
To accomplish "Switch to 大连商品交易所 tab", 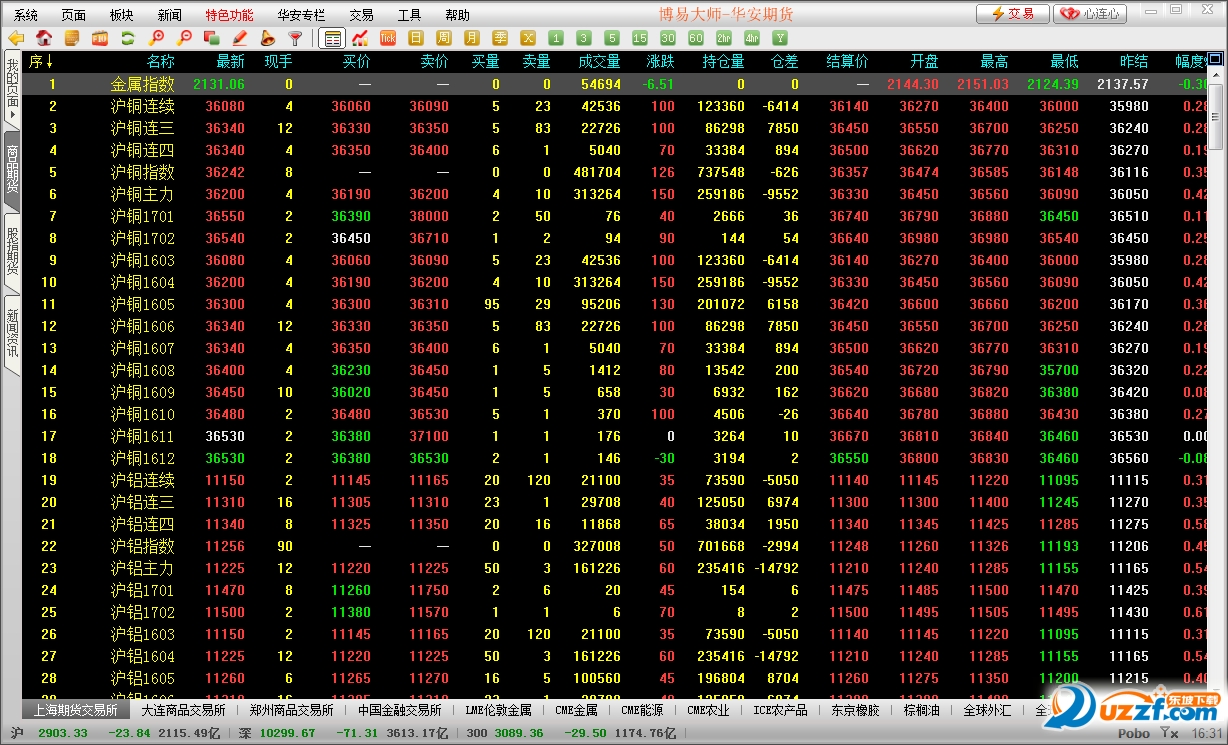I will click(183, 710).
